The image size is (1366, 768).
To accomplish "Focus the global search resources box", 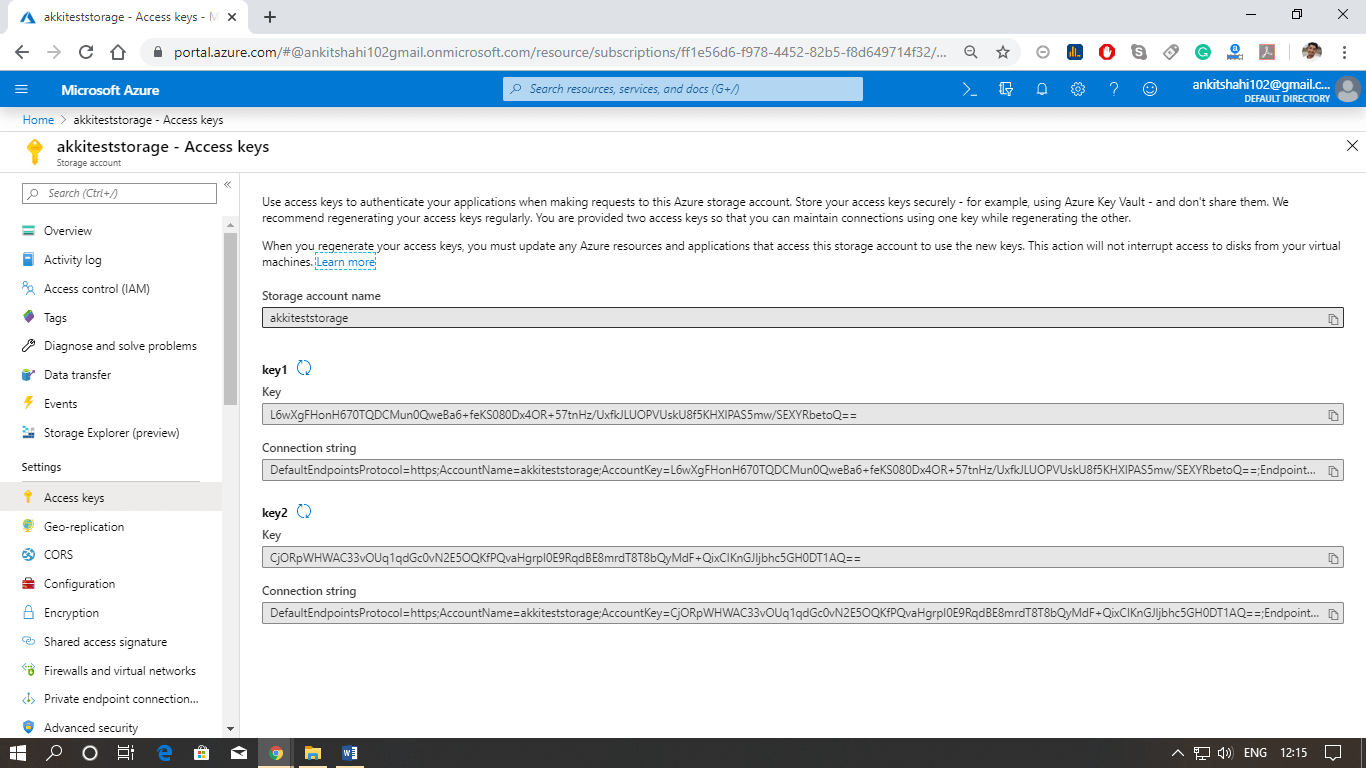I will (683, 89).
